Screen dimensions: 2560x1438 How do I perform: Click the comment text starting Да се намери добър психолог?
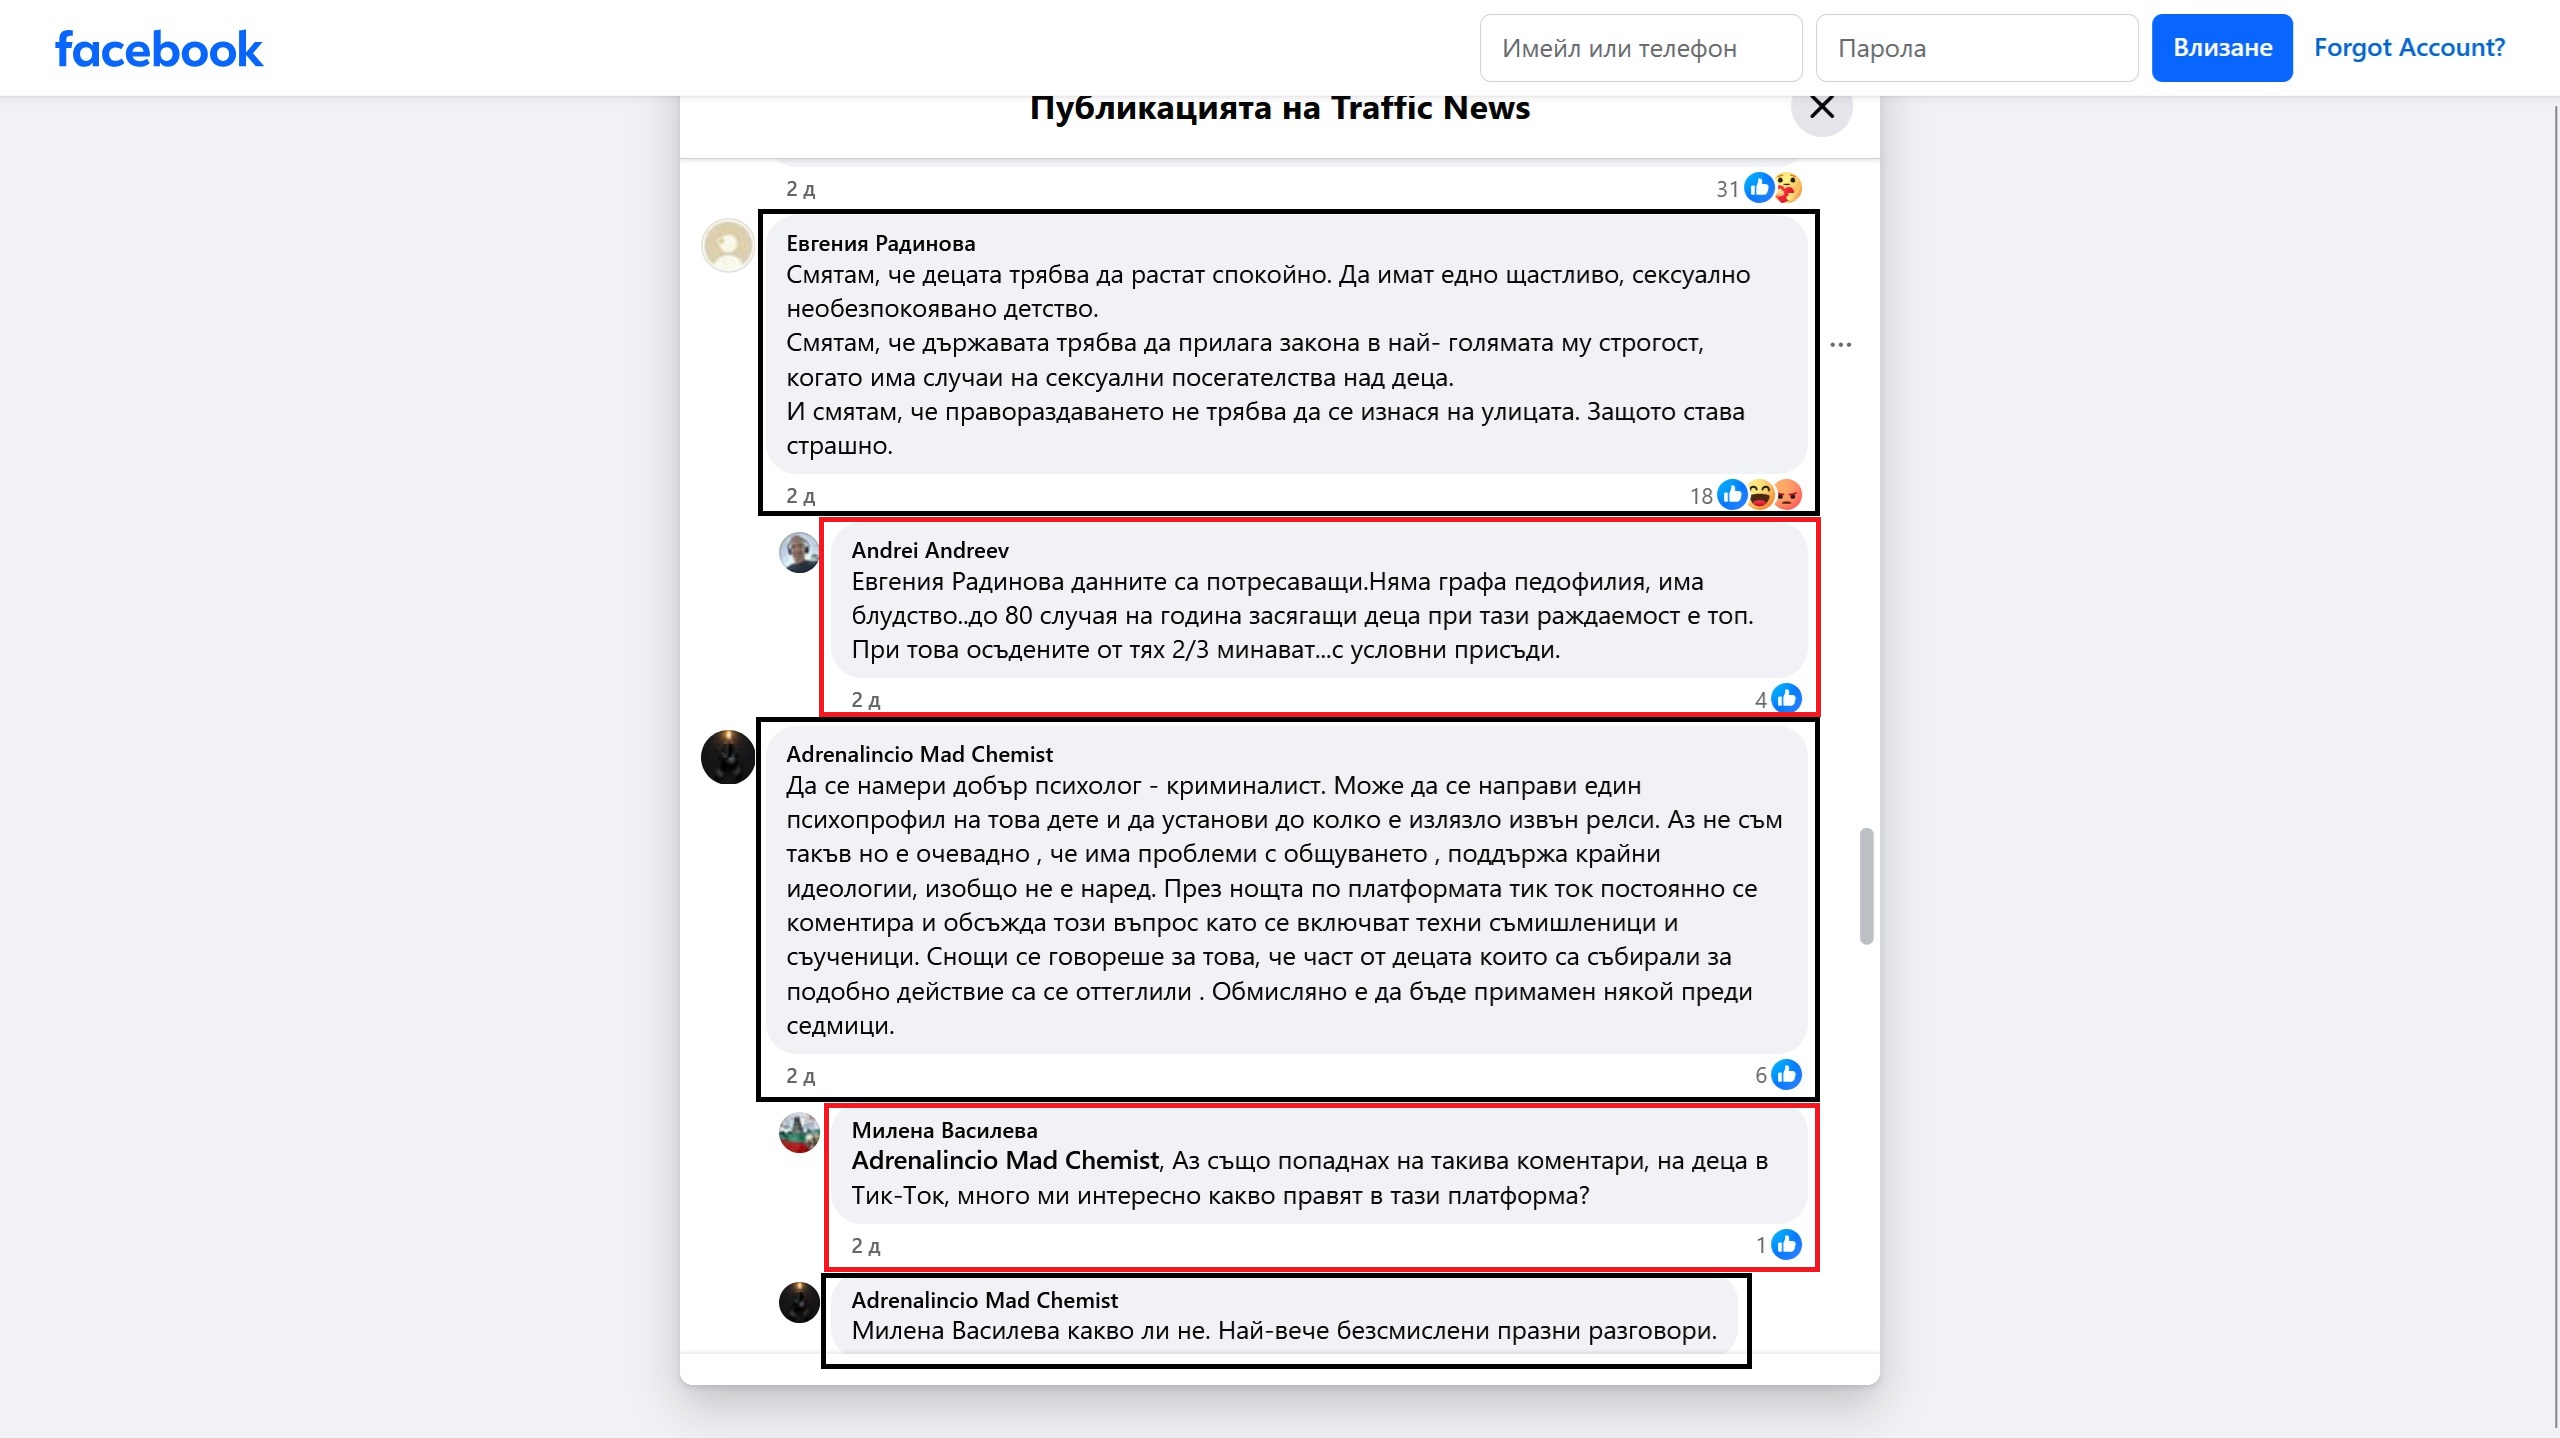coord(1284,905)
